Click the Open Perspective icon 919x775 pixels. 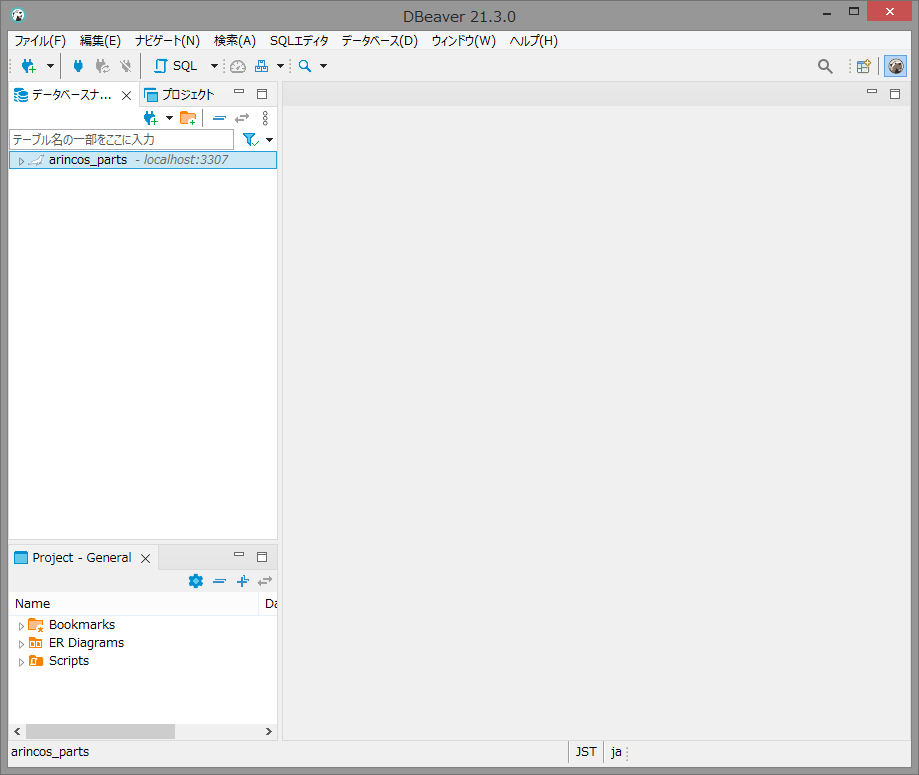click(863, 66)
